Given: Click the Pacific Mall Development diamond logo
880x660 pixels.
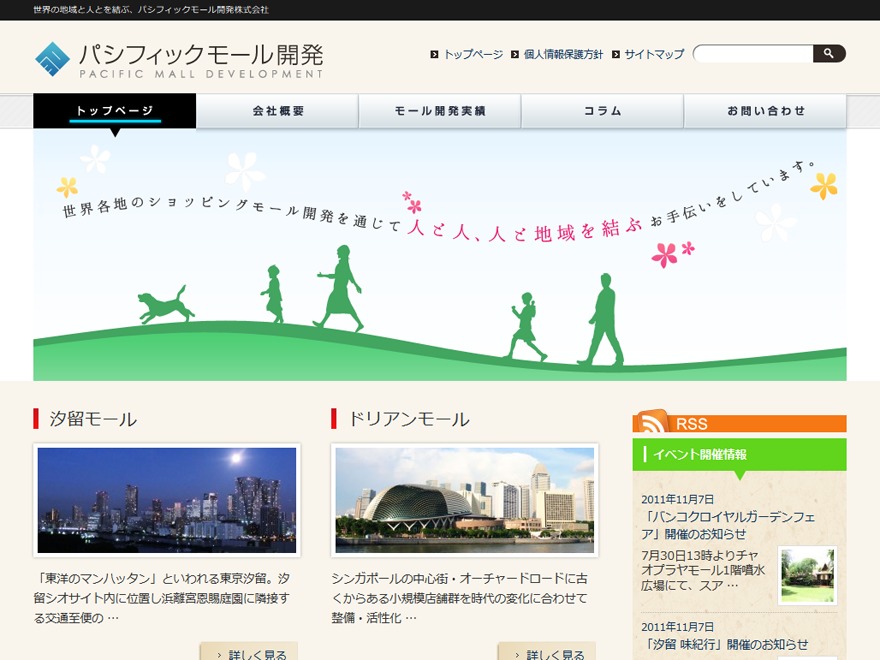Looking at the screenshot, I should (52, 59).
